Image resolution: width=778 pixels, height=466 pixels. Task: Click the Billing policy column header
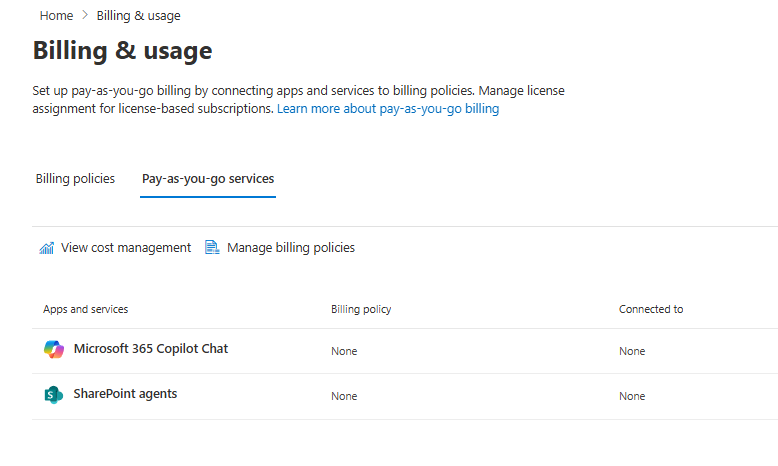coord(361,309)
